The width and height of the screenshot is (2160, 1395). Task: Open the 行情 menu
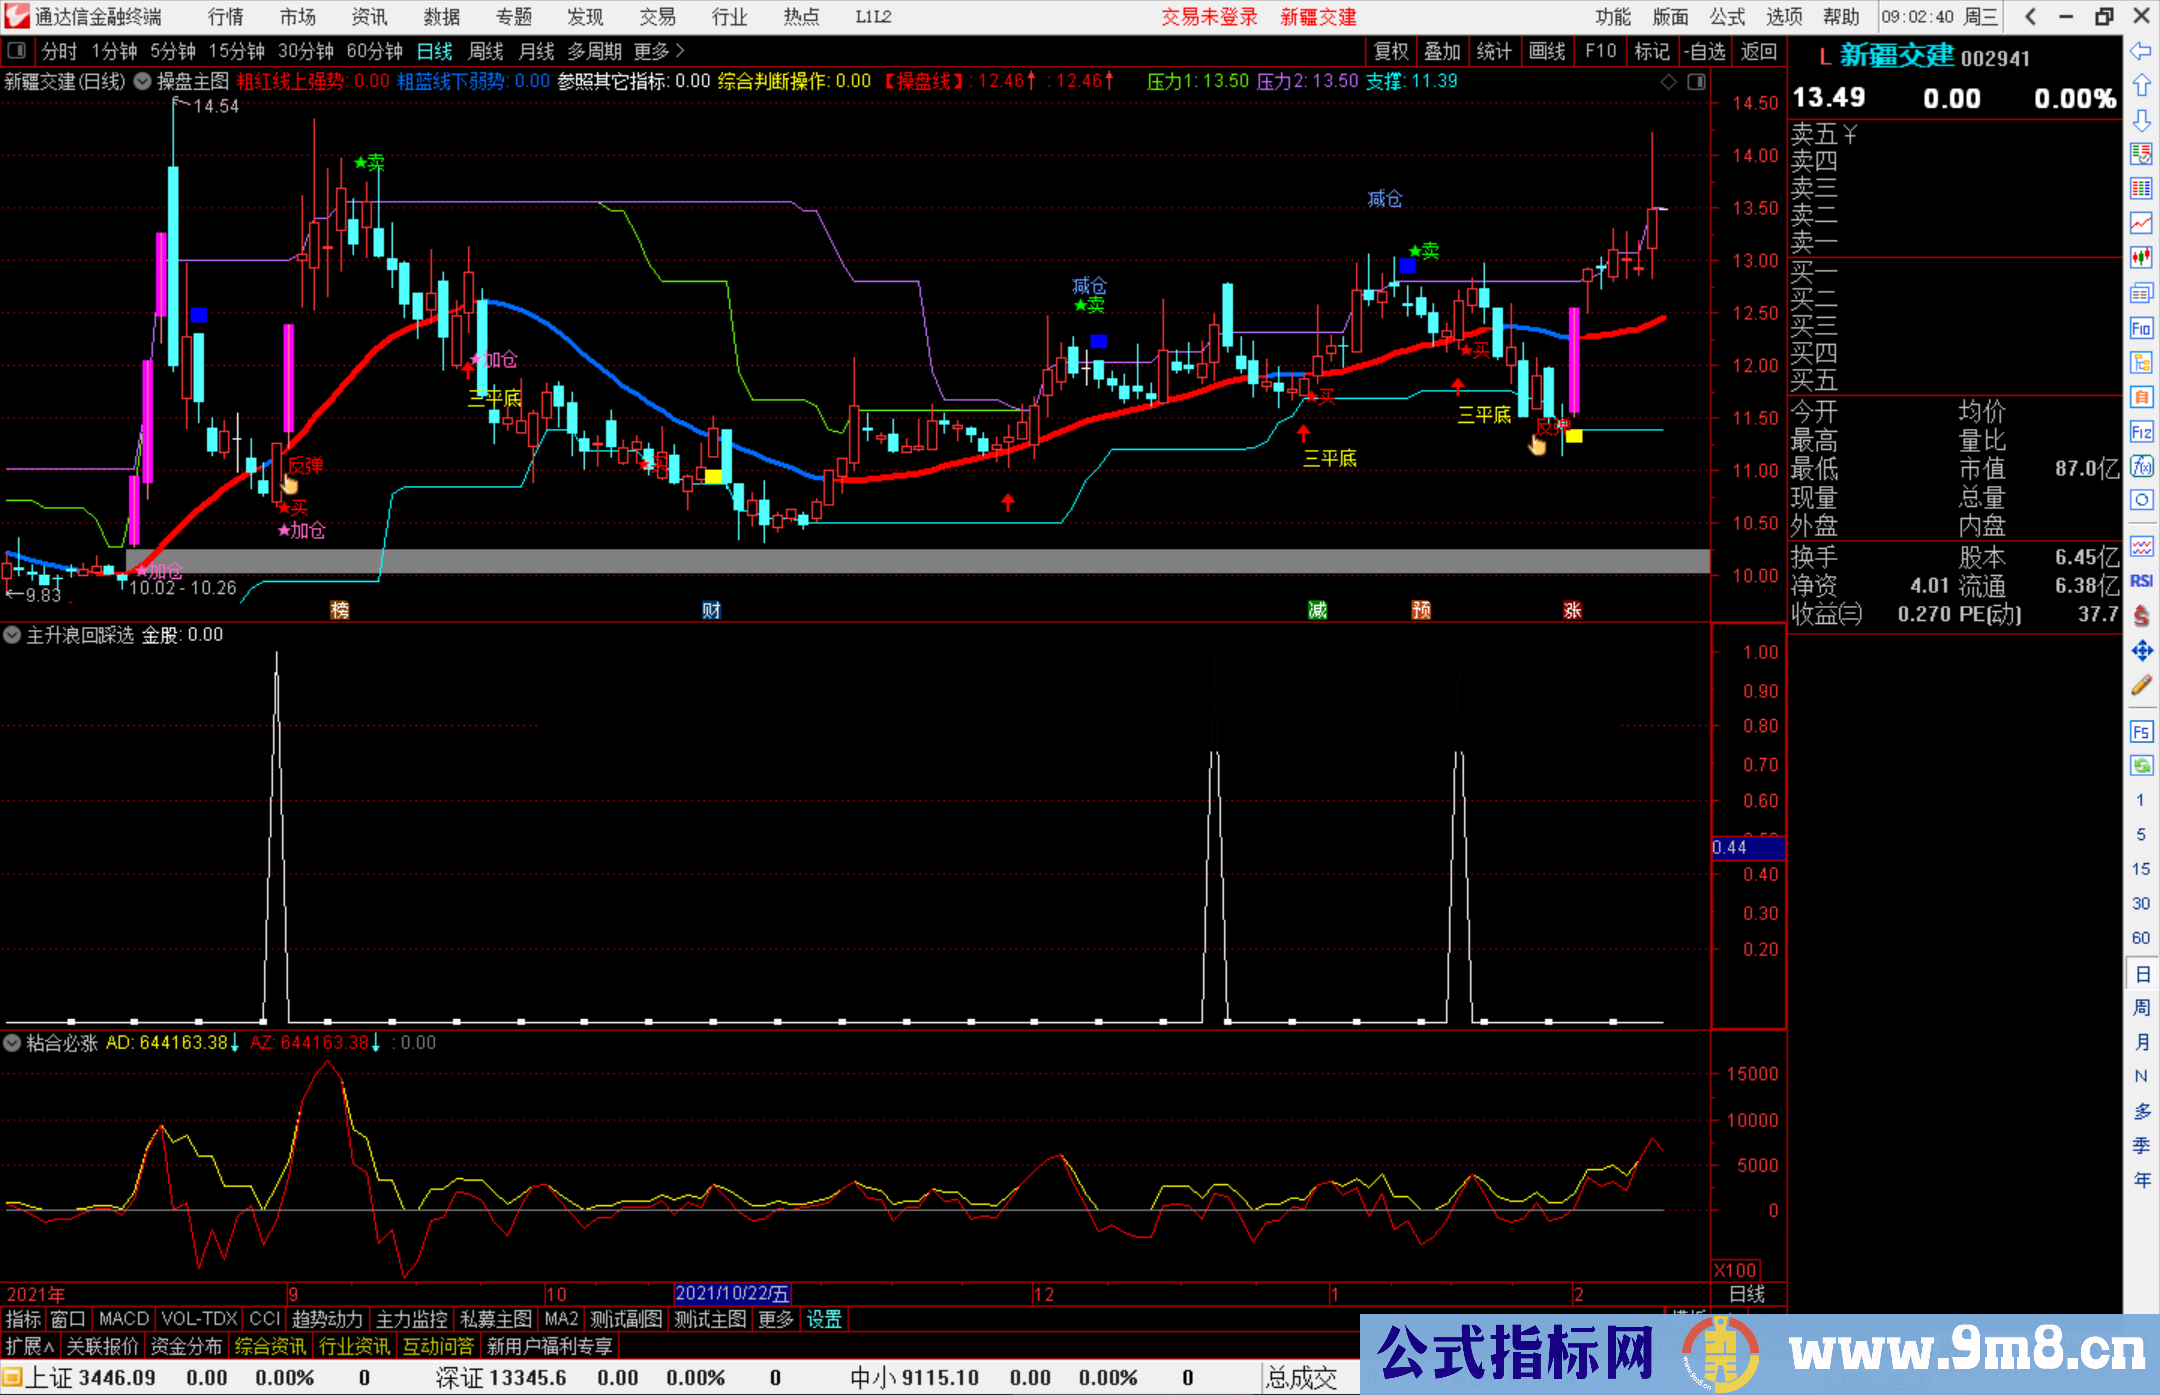[x=226, y=17]
